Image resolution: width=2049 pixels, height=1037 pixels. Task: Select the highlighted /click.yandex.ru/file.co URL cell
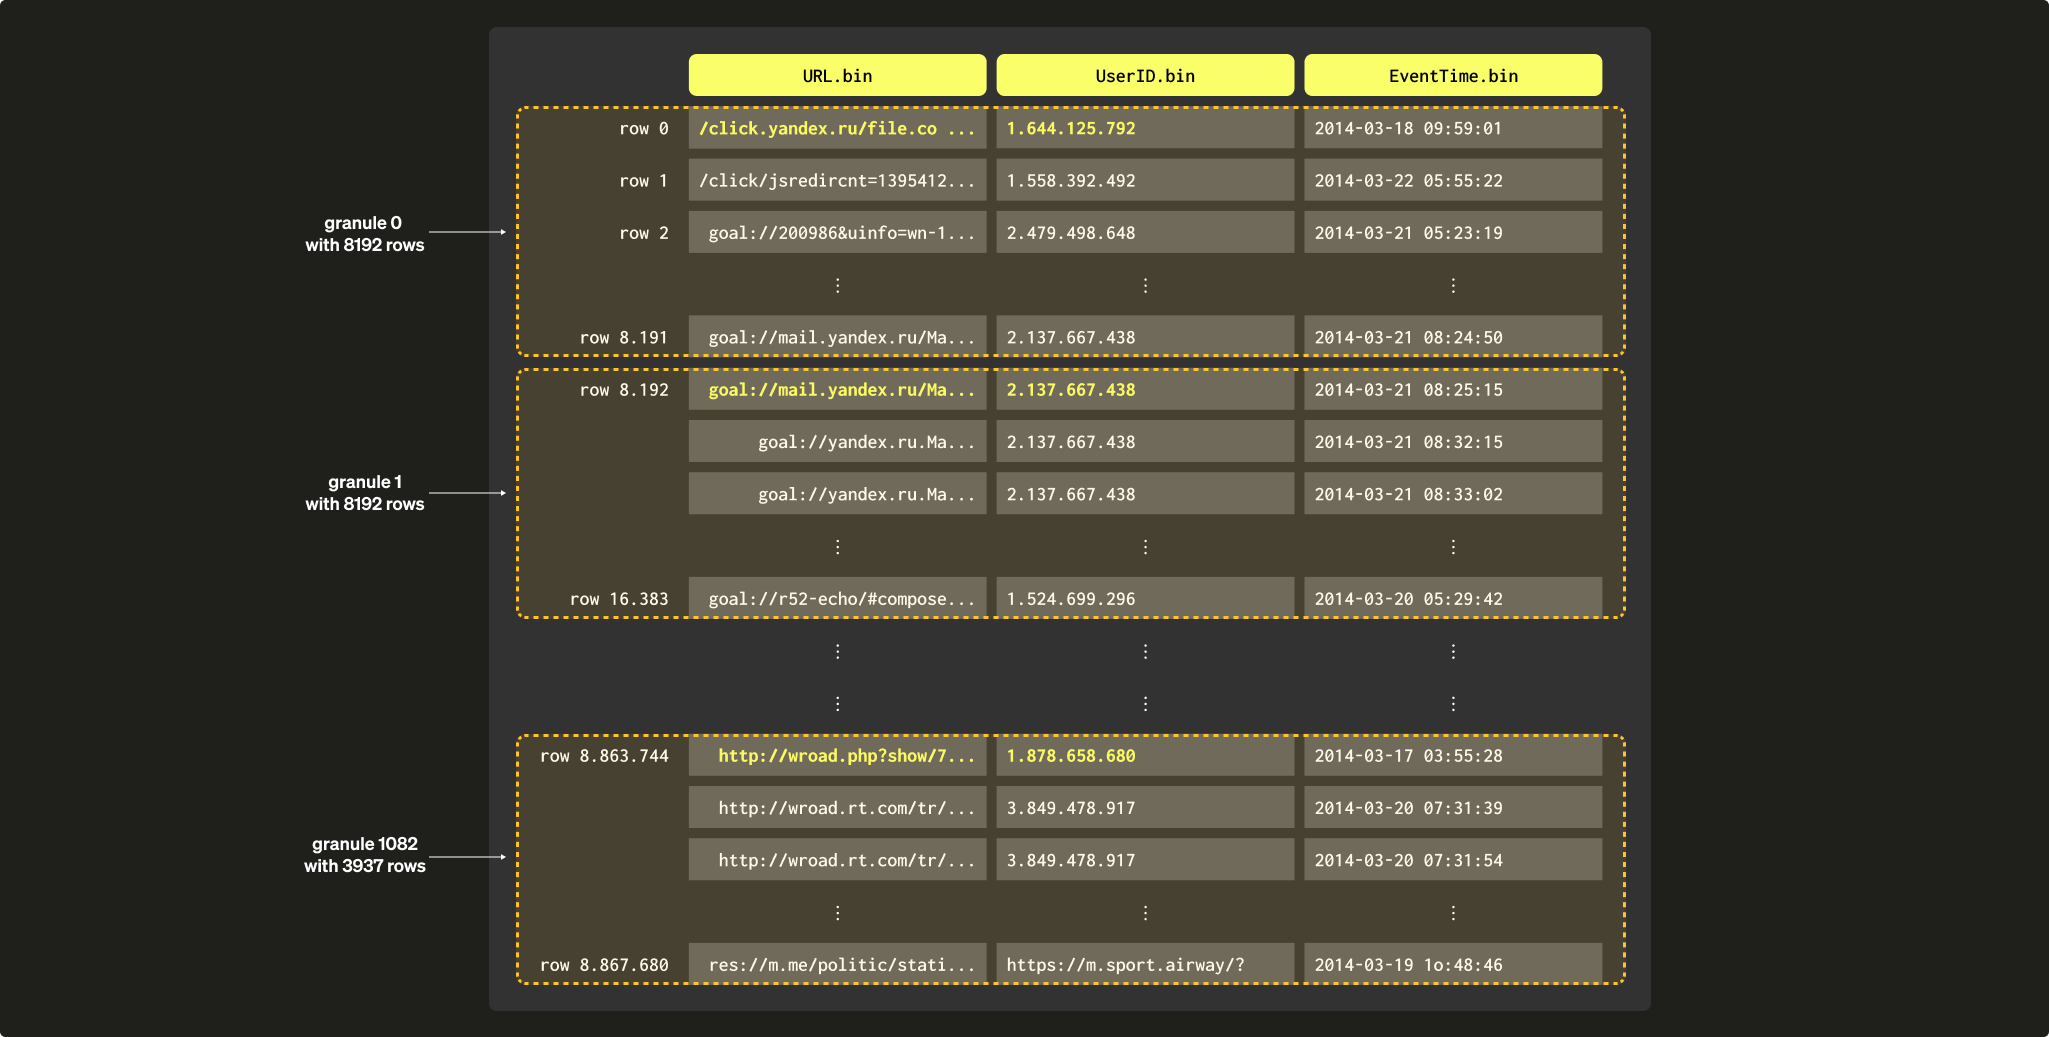tap(837, 129)
